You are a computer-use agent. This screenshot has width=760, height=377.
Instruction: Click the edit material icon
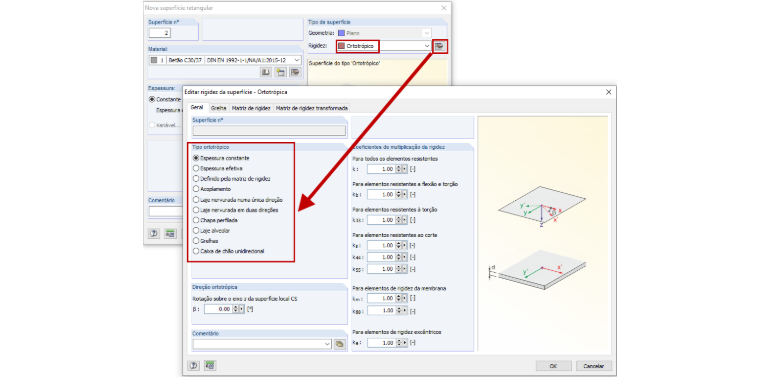point(295,72)
